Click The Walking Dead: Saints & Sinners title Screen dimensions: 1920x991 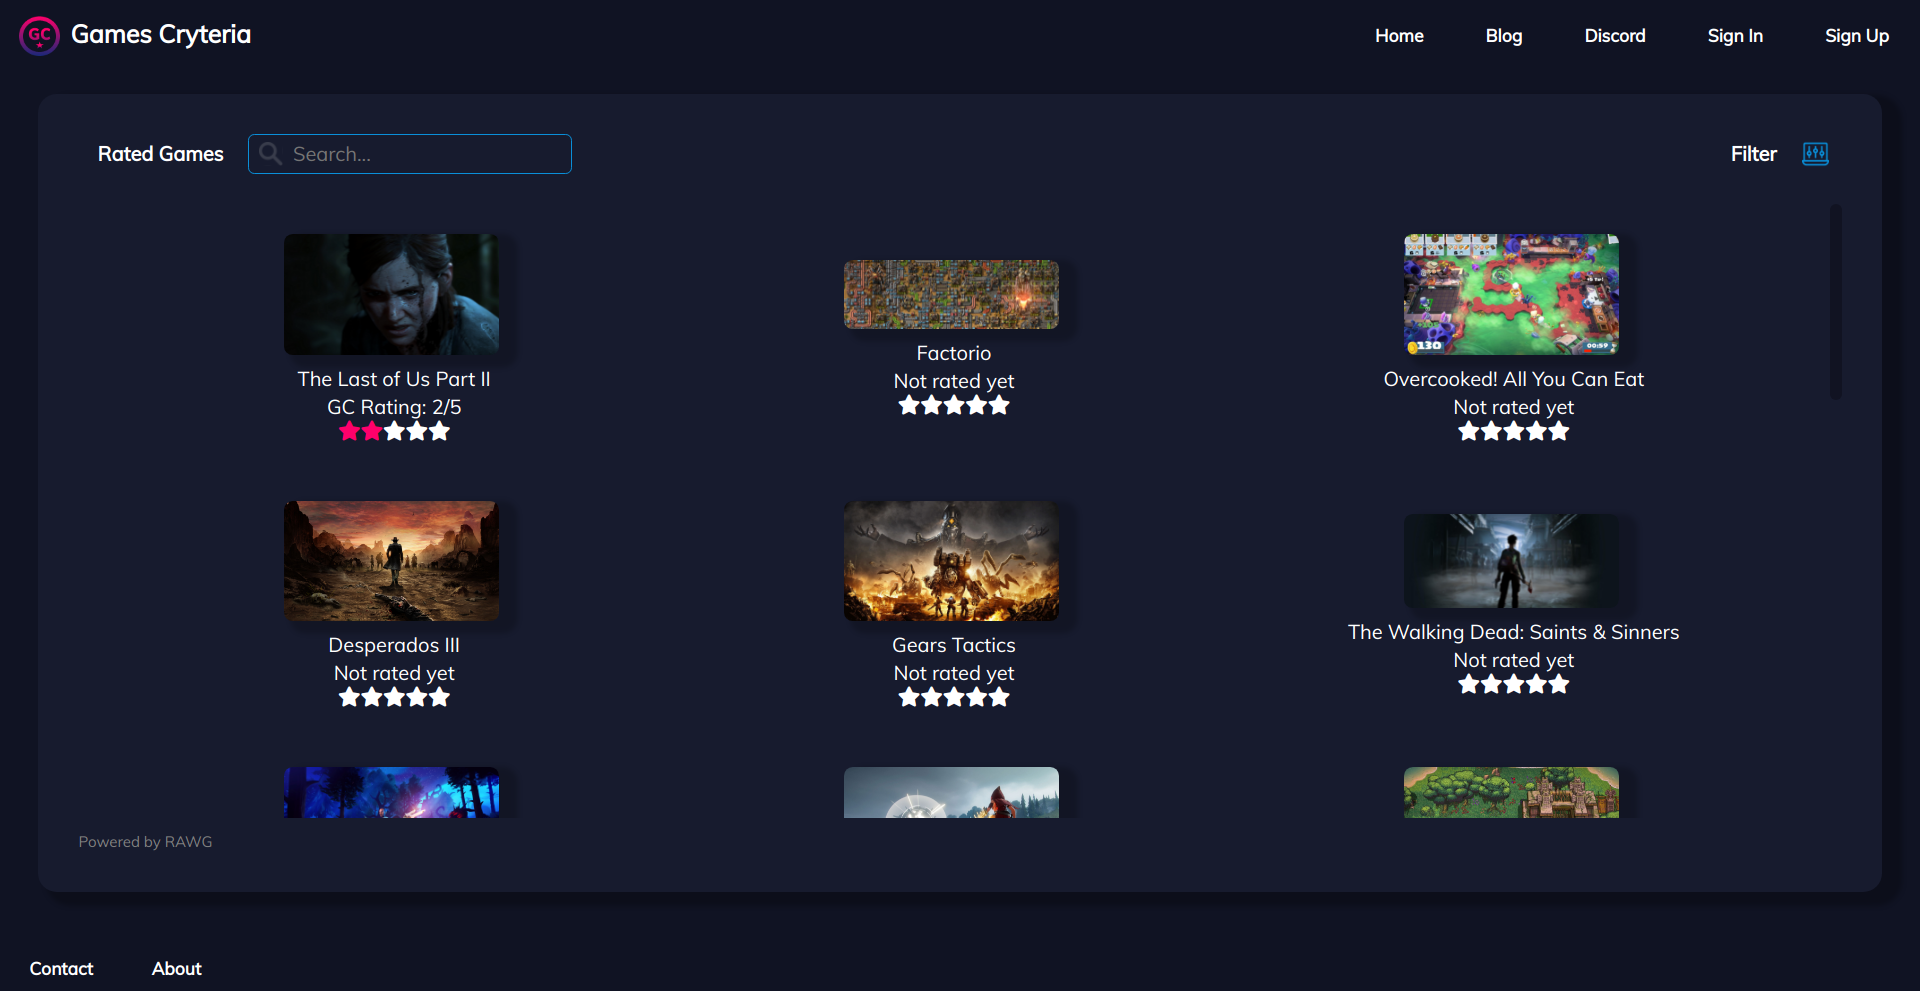point(1514,632)
